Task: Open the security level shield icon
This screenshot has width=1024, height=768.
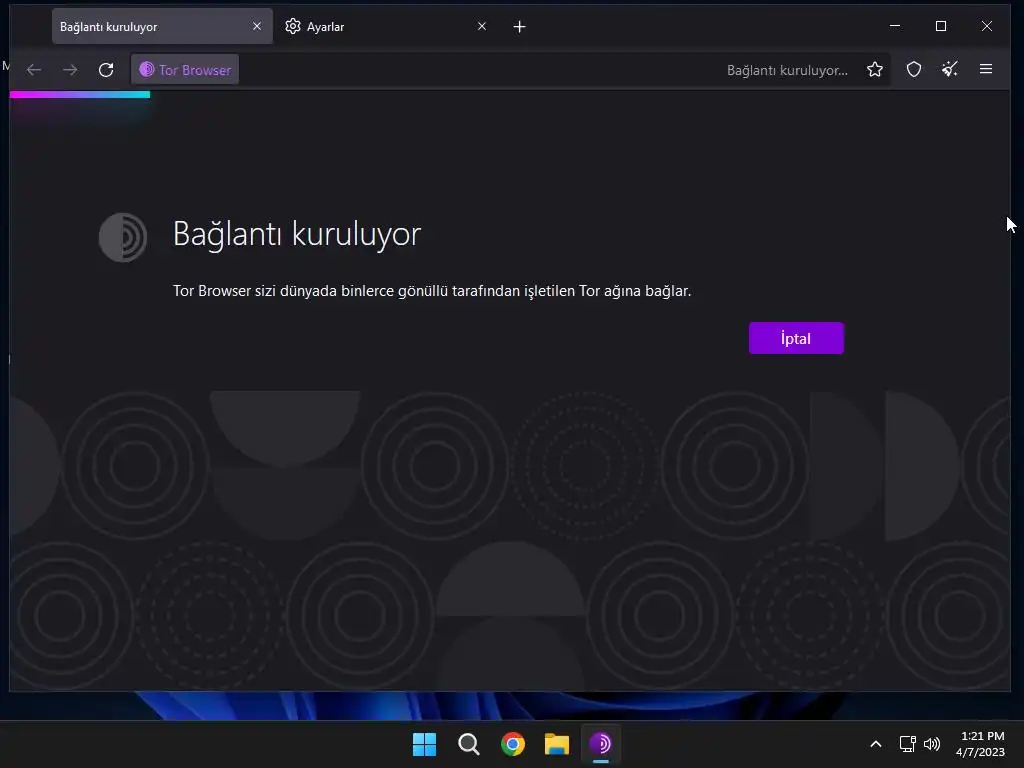Action: click(x=914, y=69)
